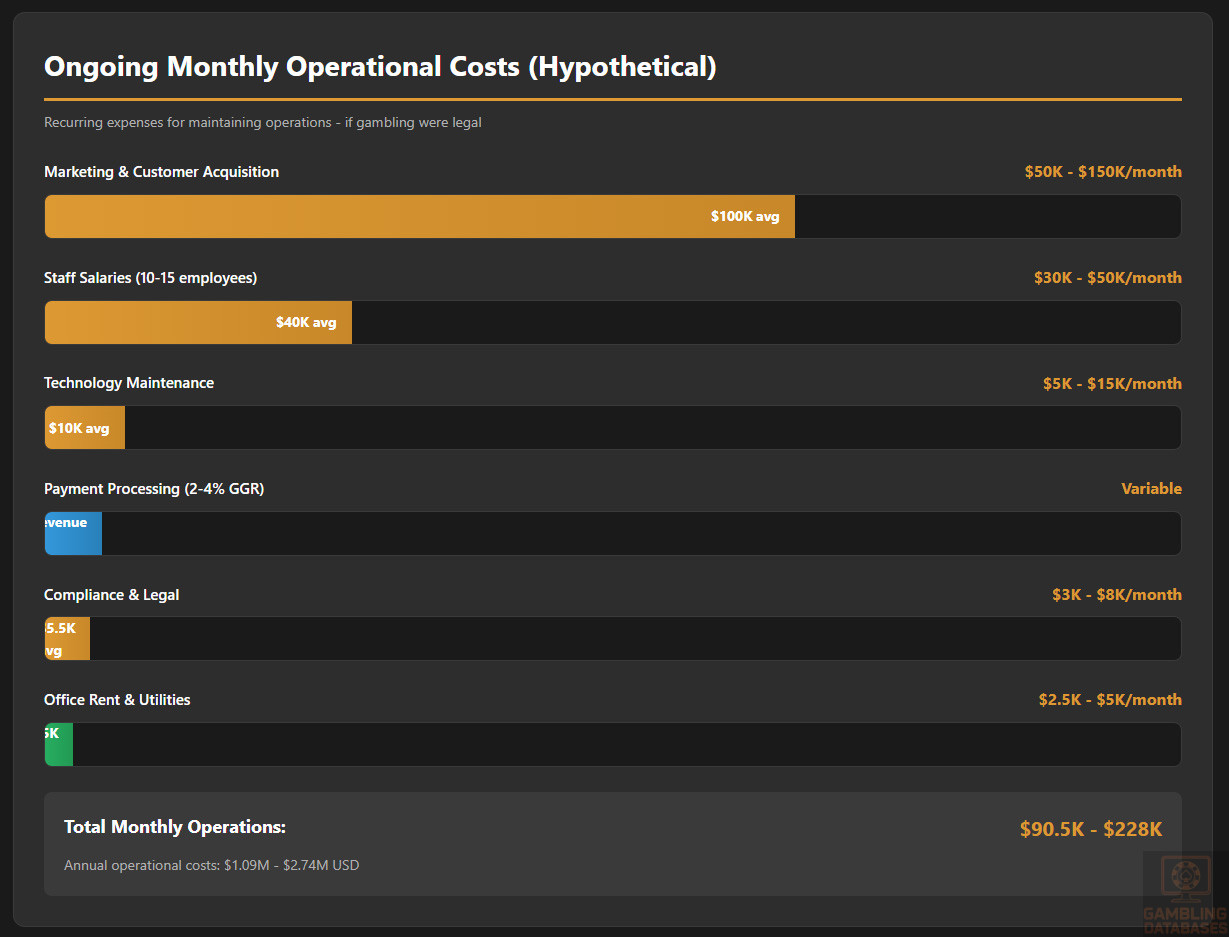Select the $40K avg staff salaries bar
Screen dimensions: 1229x937
pyautogui.click(x=198, y=322)
